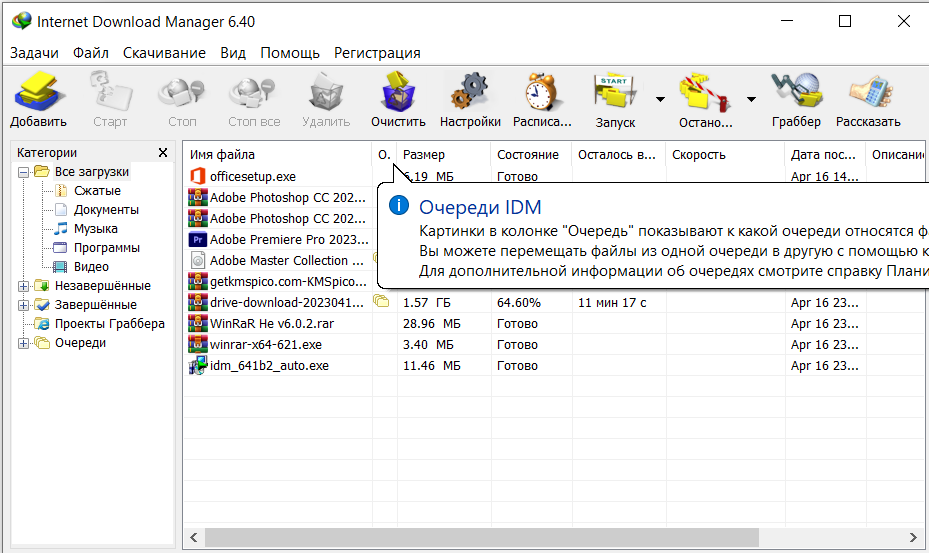
Task: Select the Сжатые category
Action: point(97,191)
